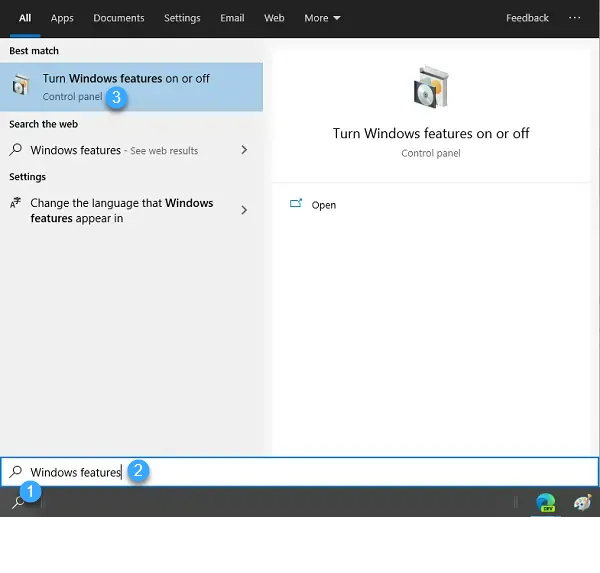Click the Open window icon in the preview pane
Screen dimensions: 600x573
point(296,203)
